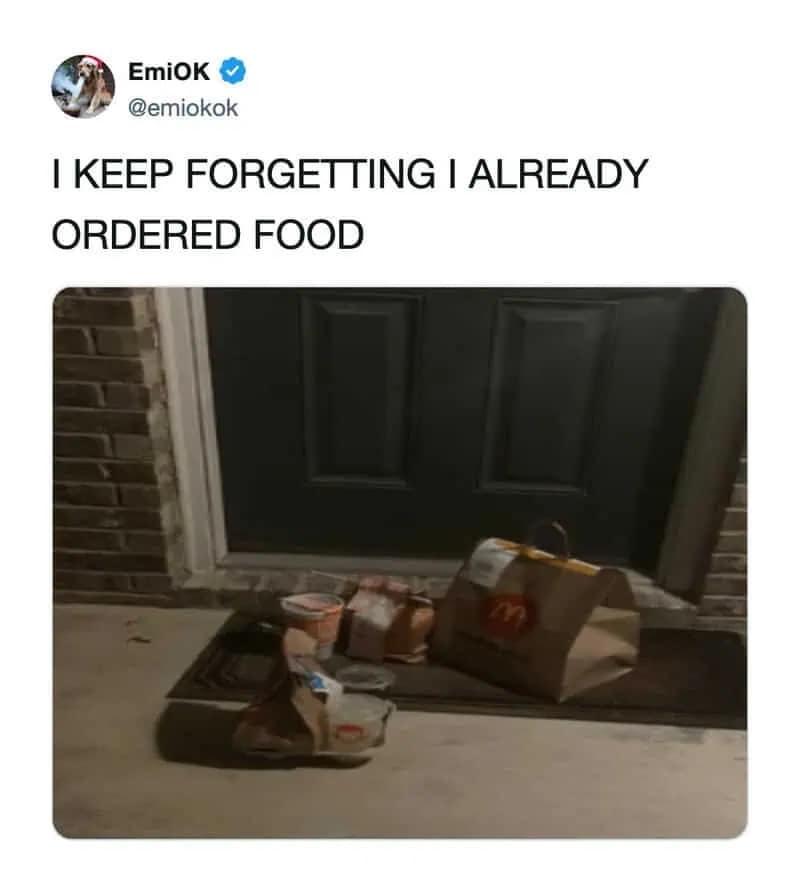The width and height of the screenshot is (800, 893).
Task: Click the right recessed door panel
Action: pyautogui.click(x=547, y=396)
